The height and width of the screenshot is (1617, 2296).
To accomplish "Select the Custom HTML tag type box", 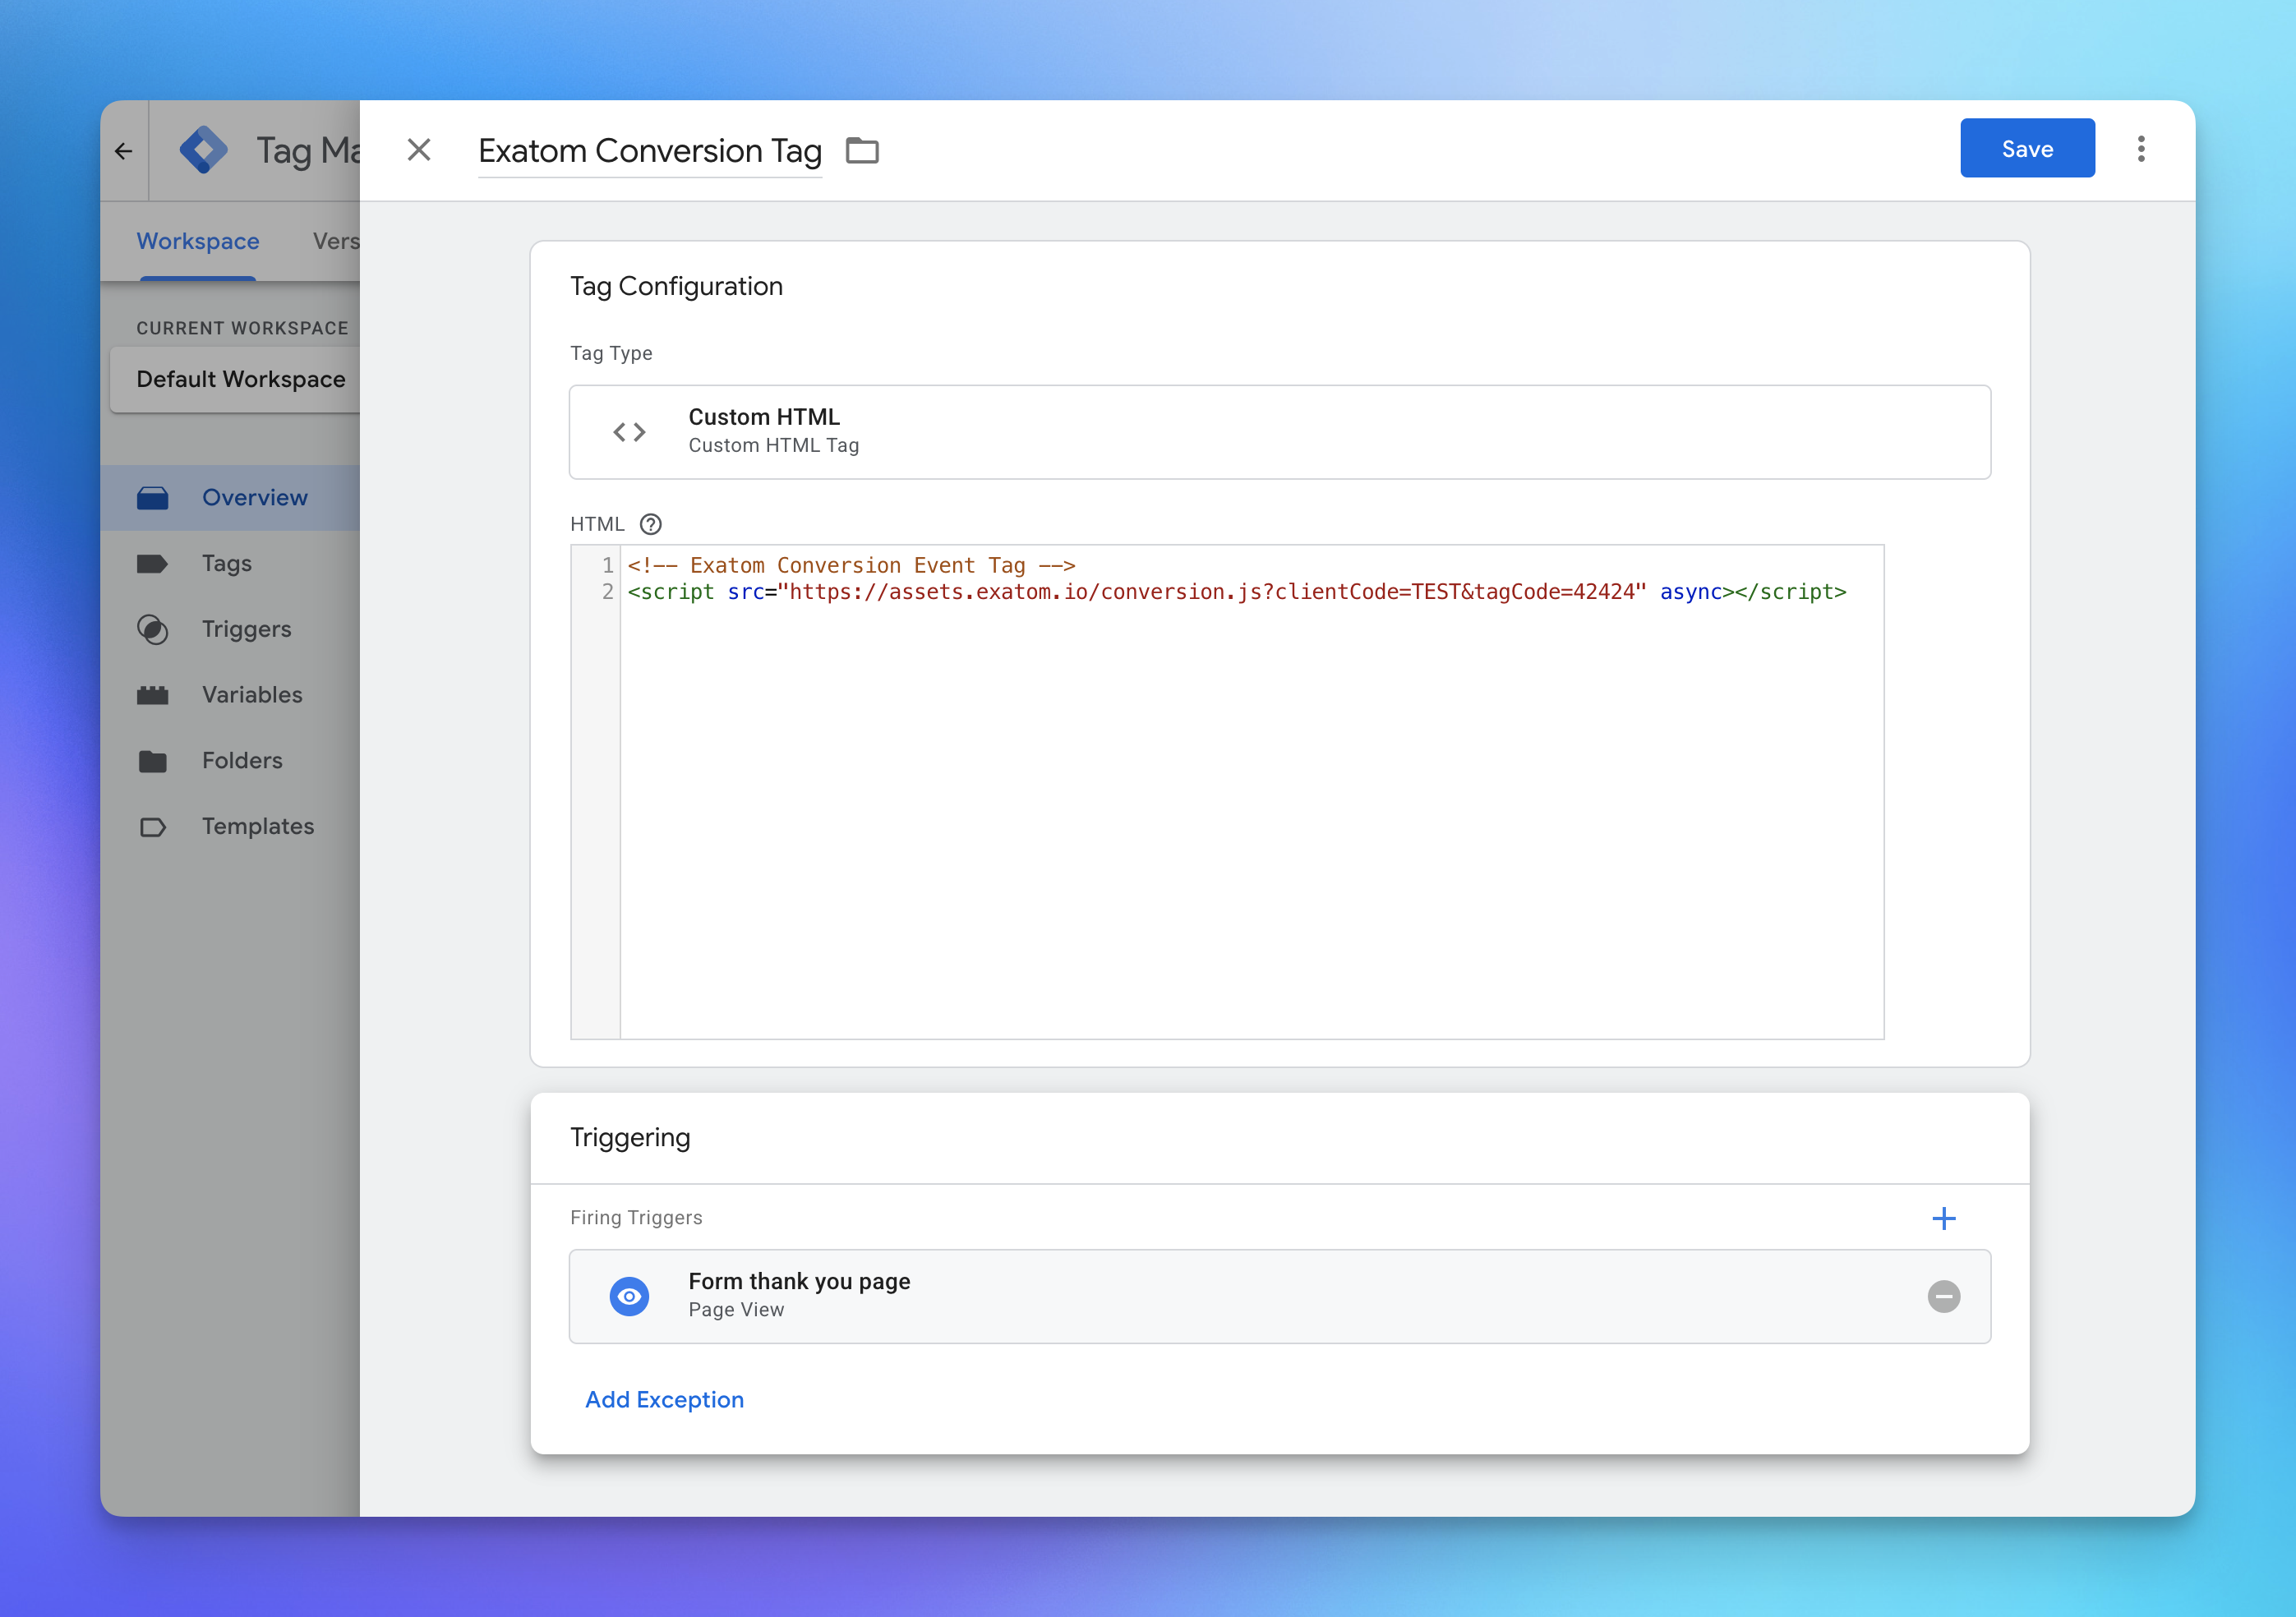I will click(x=1279, y=432).
